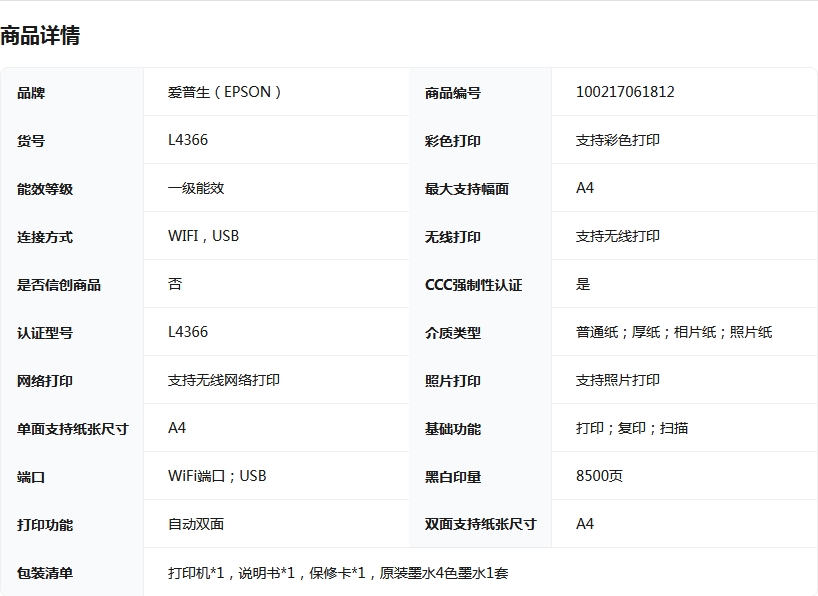818x596 pixels.
Task: Click the 否 value
Action: pyautogui.click(x=175, y=284)
